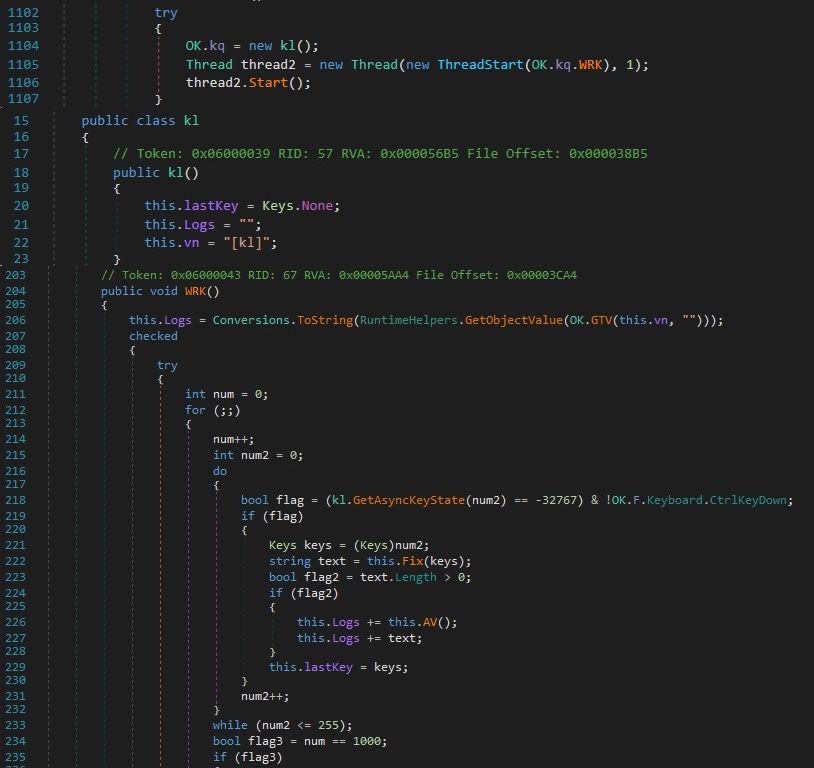Click the 'public kl()' constructor signature

coord(156,172)
